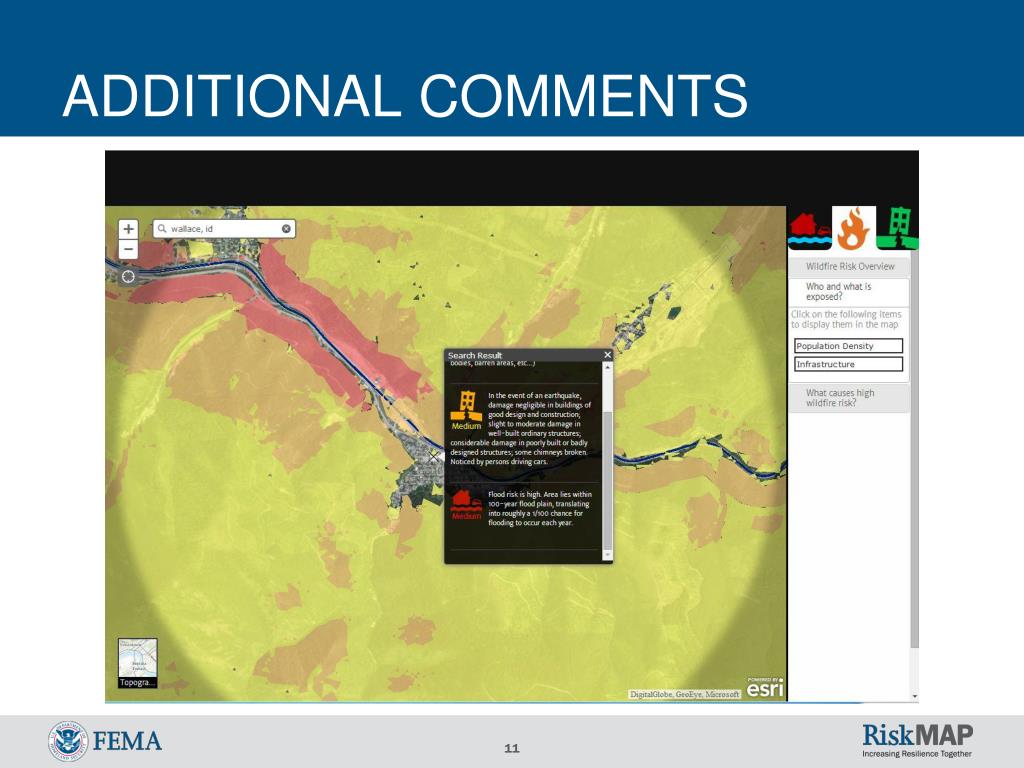Click into the wallace, id search field

pyautogui.click(x=224, y=229)
